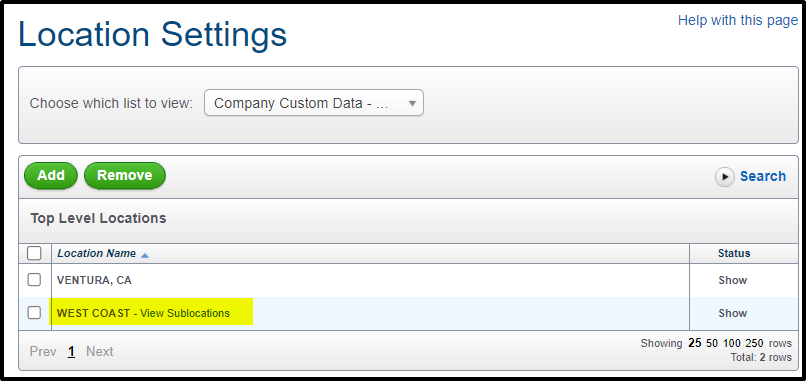Screen dimensions: 806x381
Task: Sort by Location Name column header
Action: (x=97, y=253)
